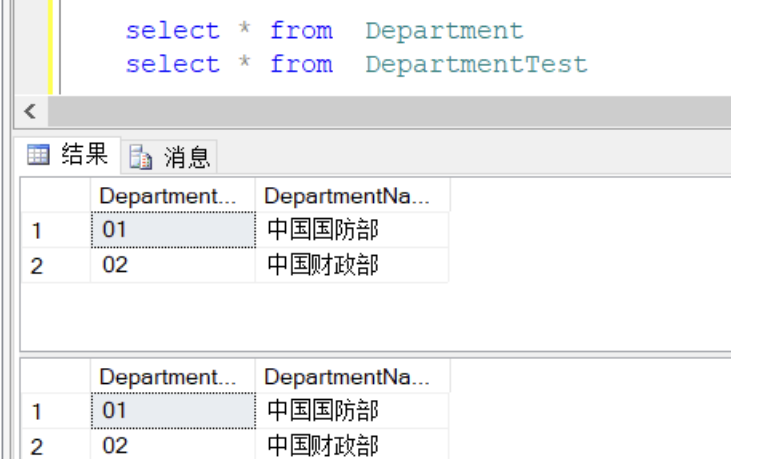The width and height of the screenshot is (762, 459).
Task: Select the 结果 tab label
Action: [84, 155]
